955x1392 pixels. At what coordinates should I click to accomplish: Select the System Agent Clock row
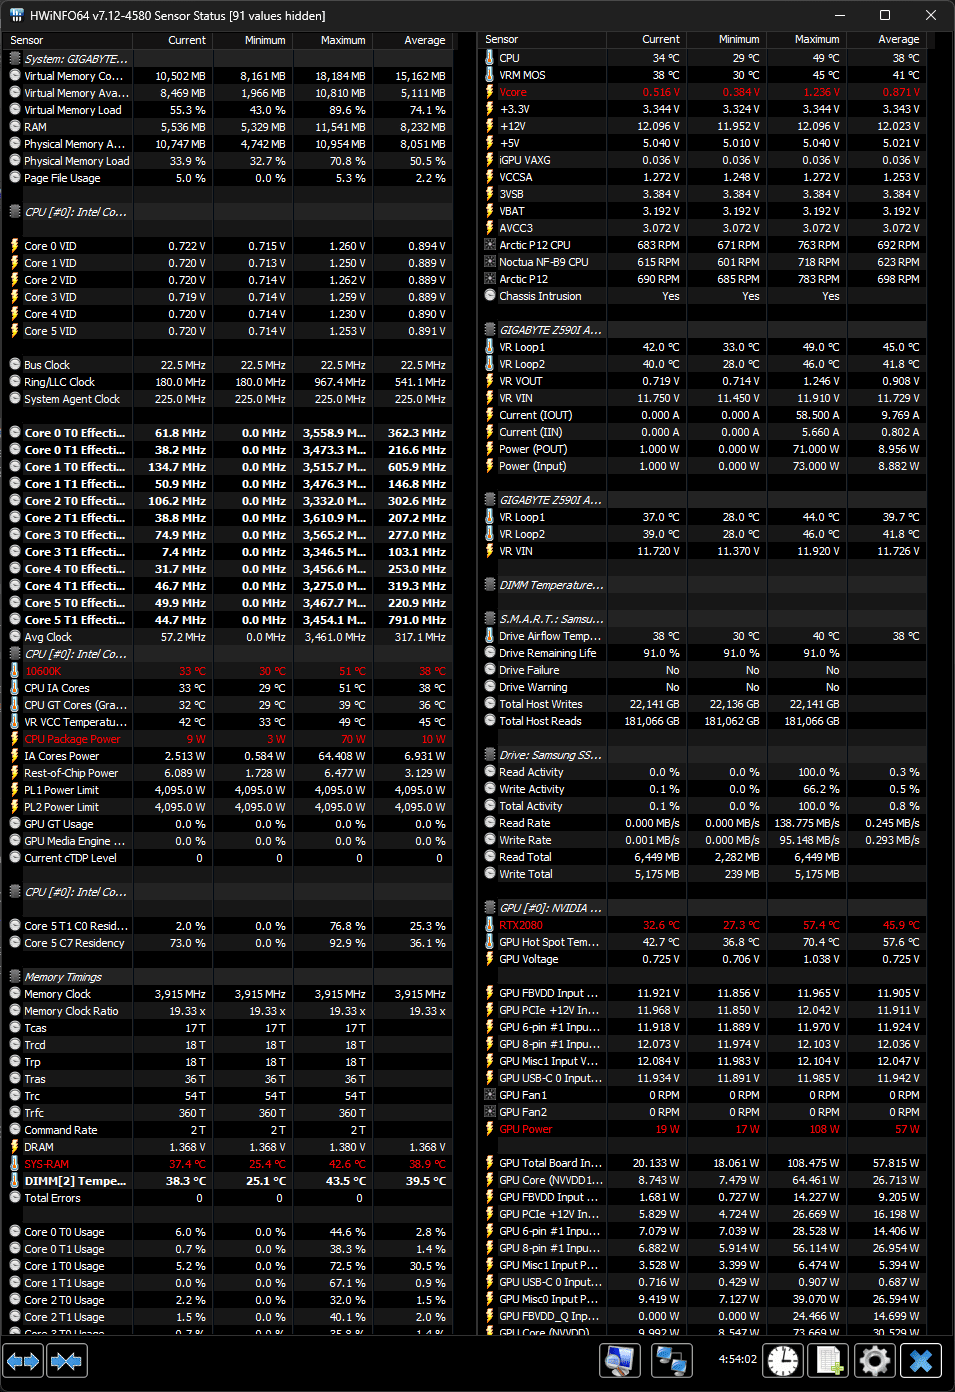[x=228, y=399]
